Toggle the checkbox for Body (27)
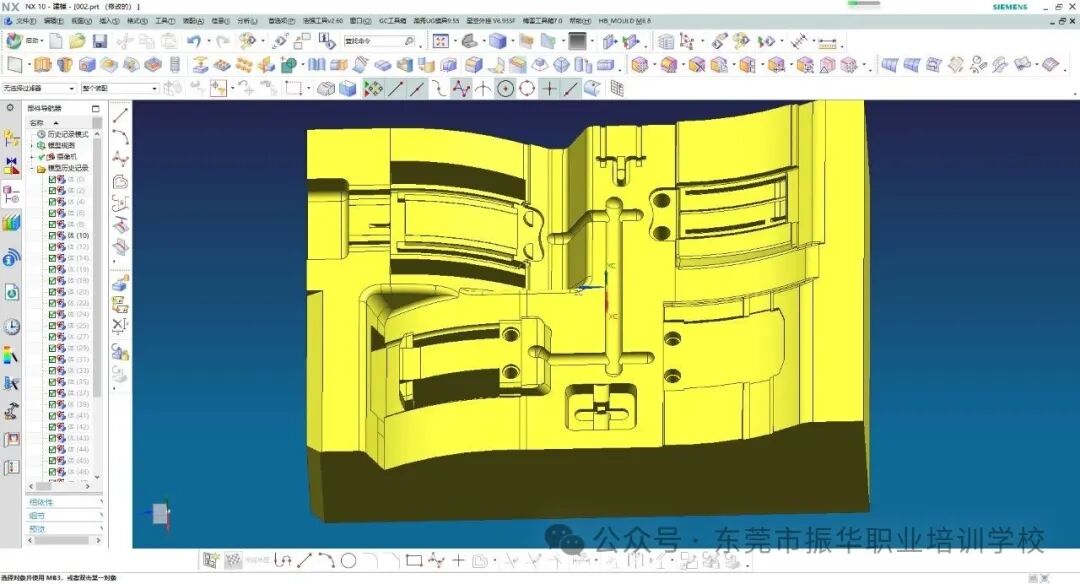The image size is (1080, 584). click(x=52, y=337)
